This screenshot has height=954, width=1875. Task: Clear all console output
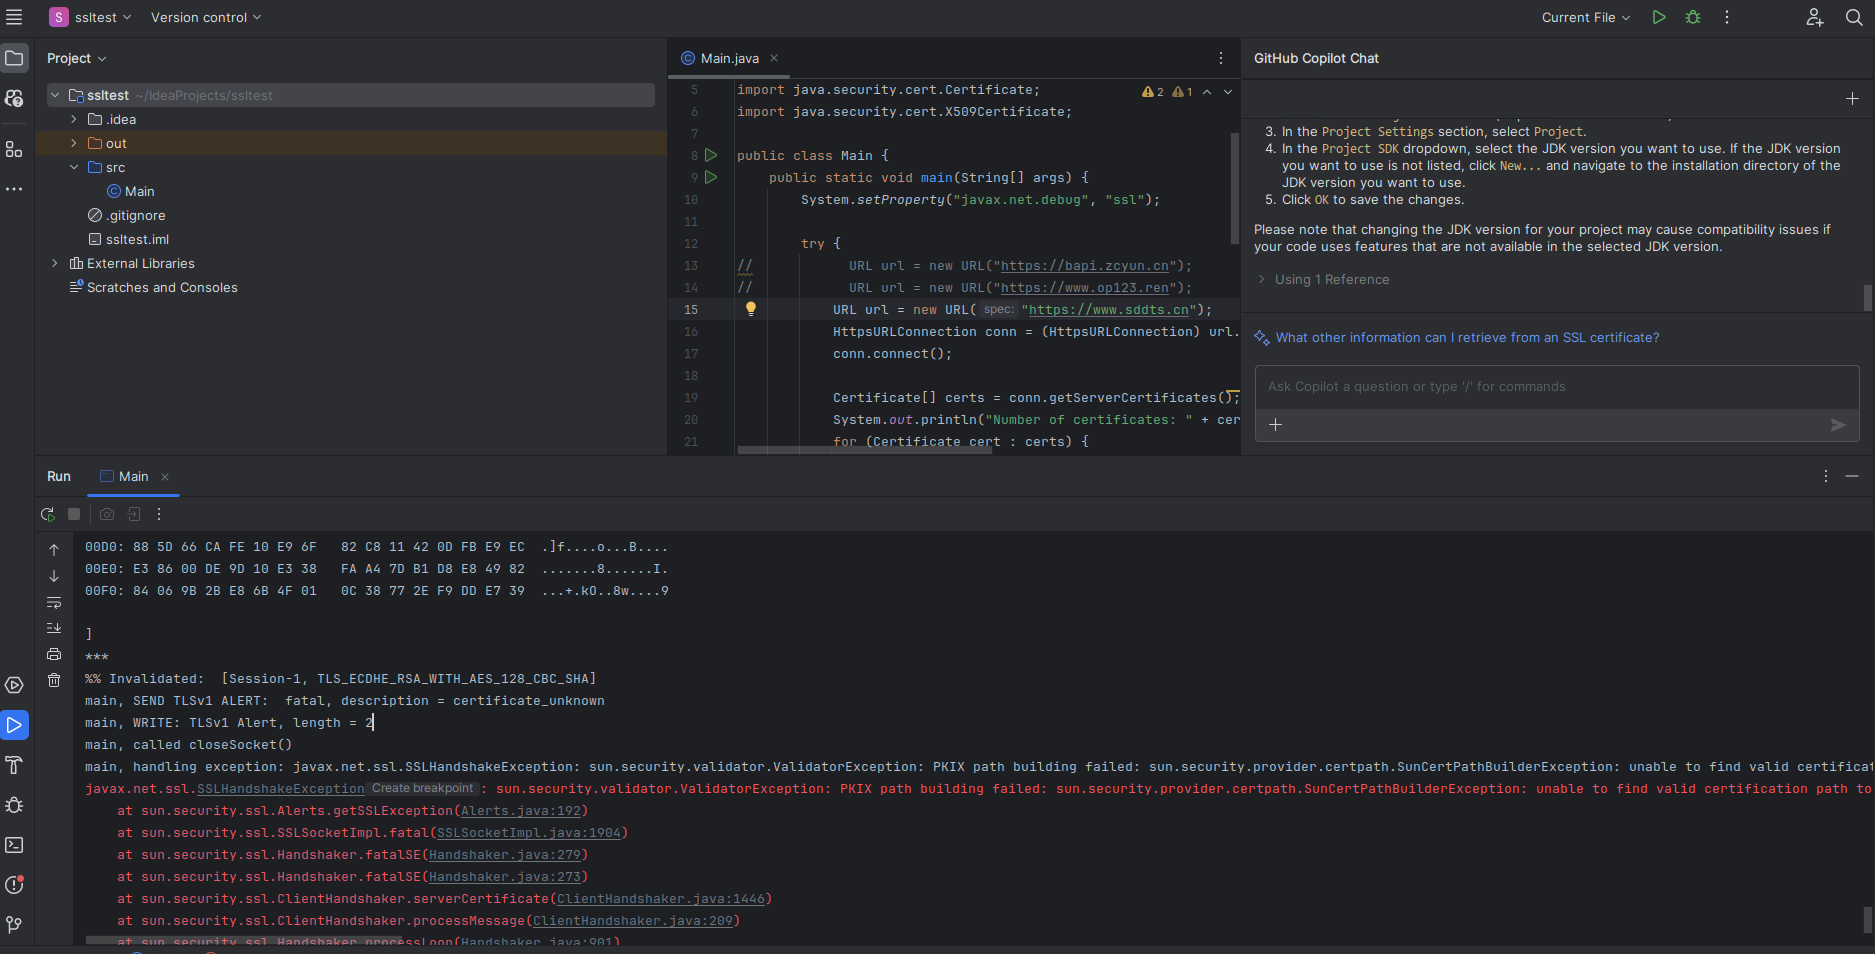54,680
